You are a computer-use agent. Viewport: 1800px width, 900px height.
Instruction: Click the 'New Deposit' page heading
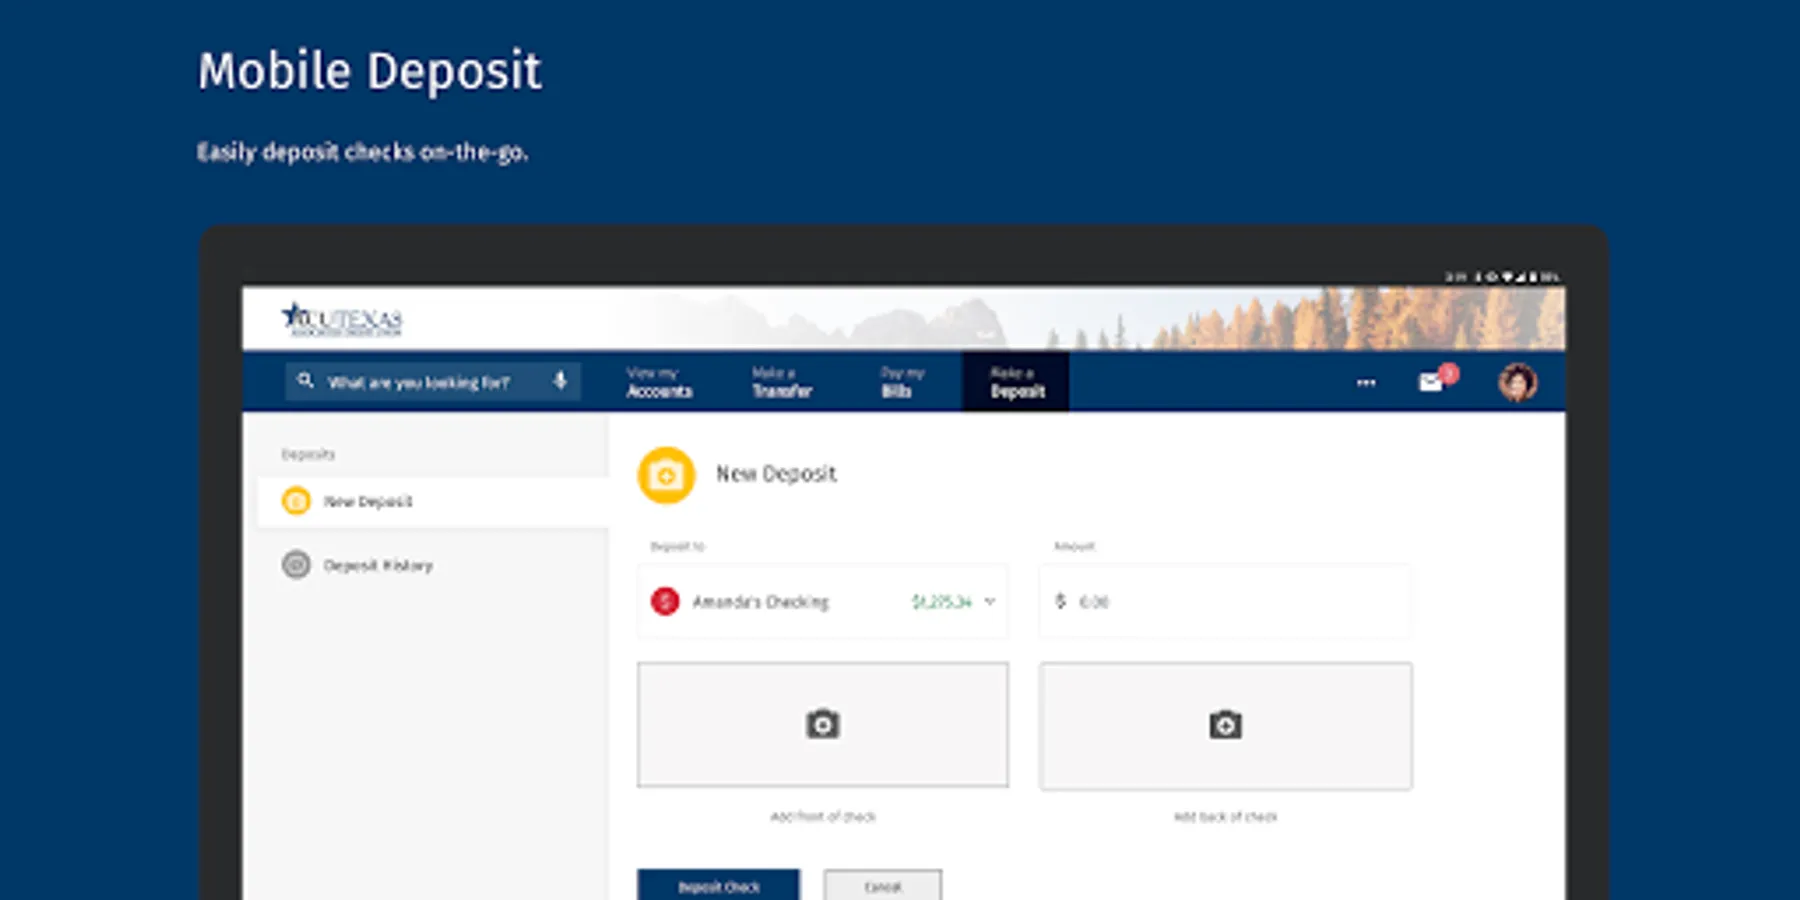click(x=776, y=474)
